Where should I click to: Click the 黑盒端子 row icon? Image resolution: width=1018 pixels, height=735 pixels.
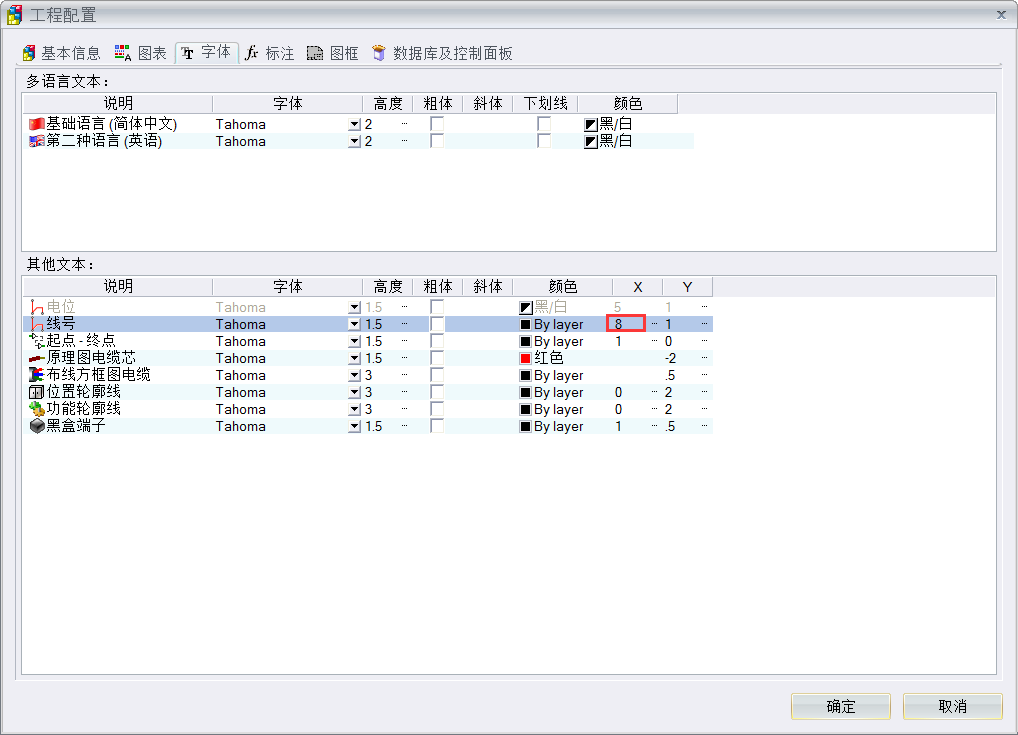point(37,426)
